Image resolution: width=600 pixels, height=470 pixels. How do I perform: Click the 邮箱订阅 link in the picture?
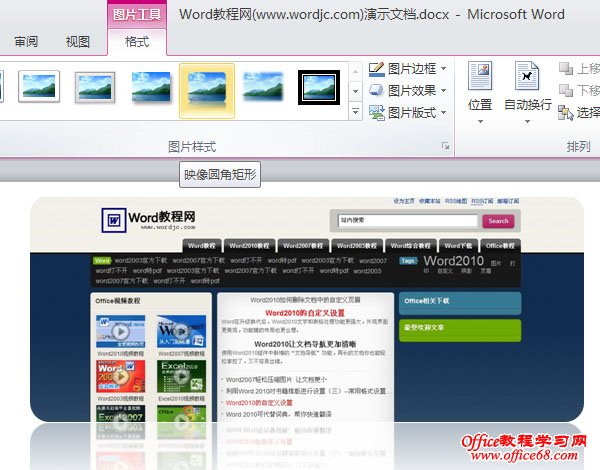coord(508,201)
